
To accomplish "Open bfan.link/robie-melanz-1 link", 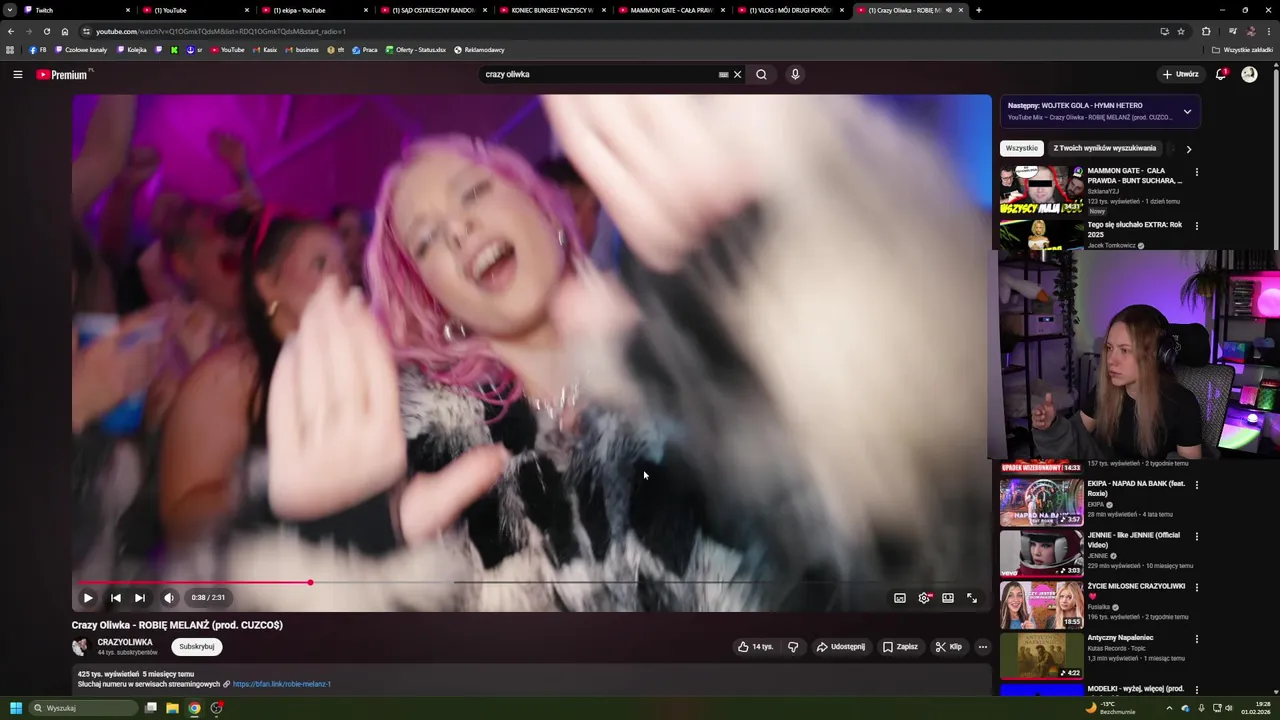I will (282, 684).
